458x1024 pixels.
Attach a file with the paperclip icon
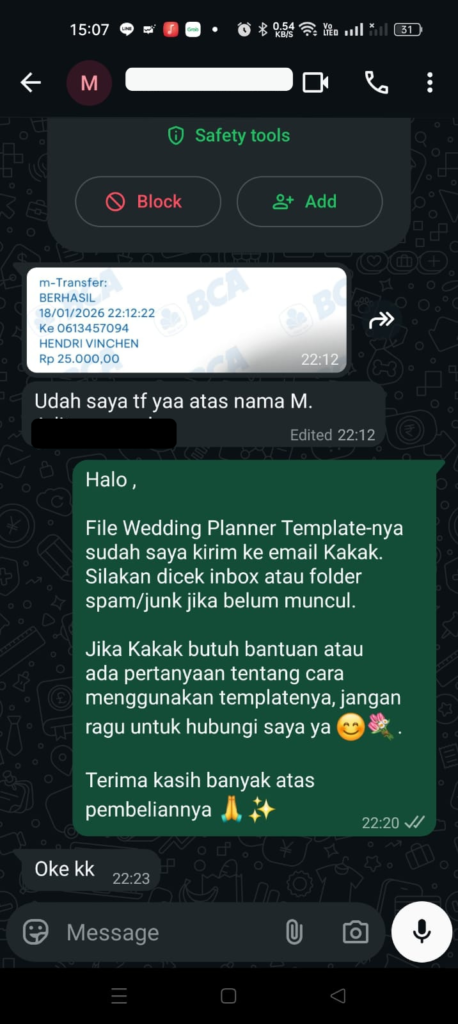point(294,932)
